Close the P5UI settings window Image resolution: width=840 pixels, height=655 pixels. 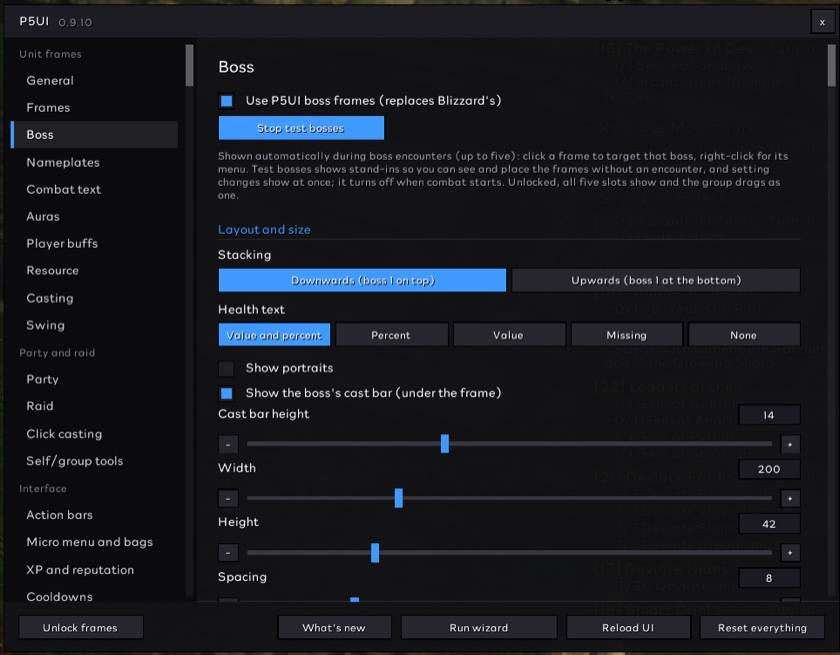(822, 22)
